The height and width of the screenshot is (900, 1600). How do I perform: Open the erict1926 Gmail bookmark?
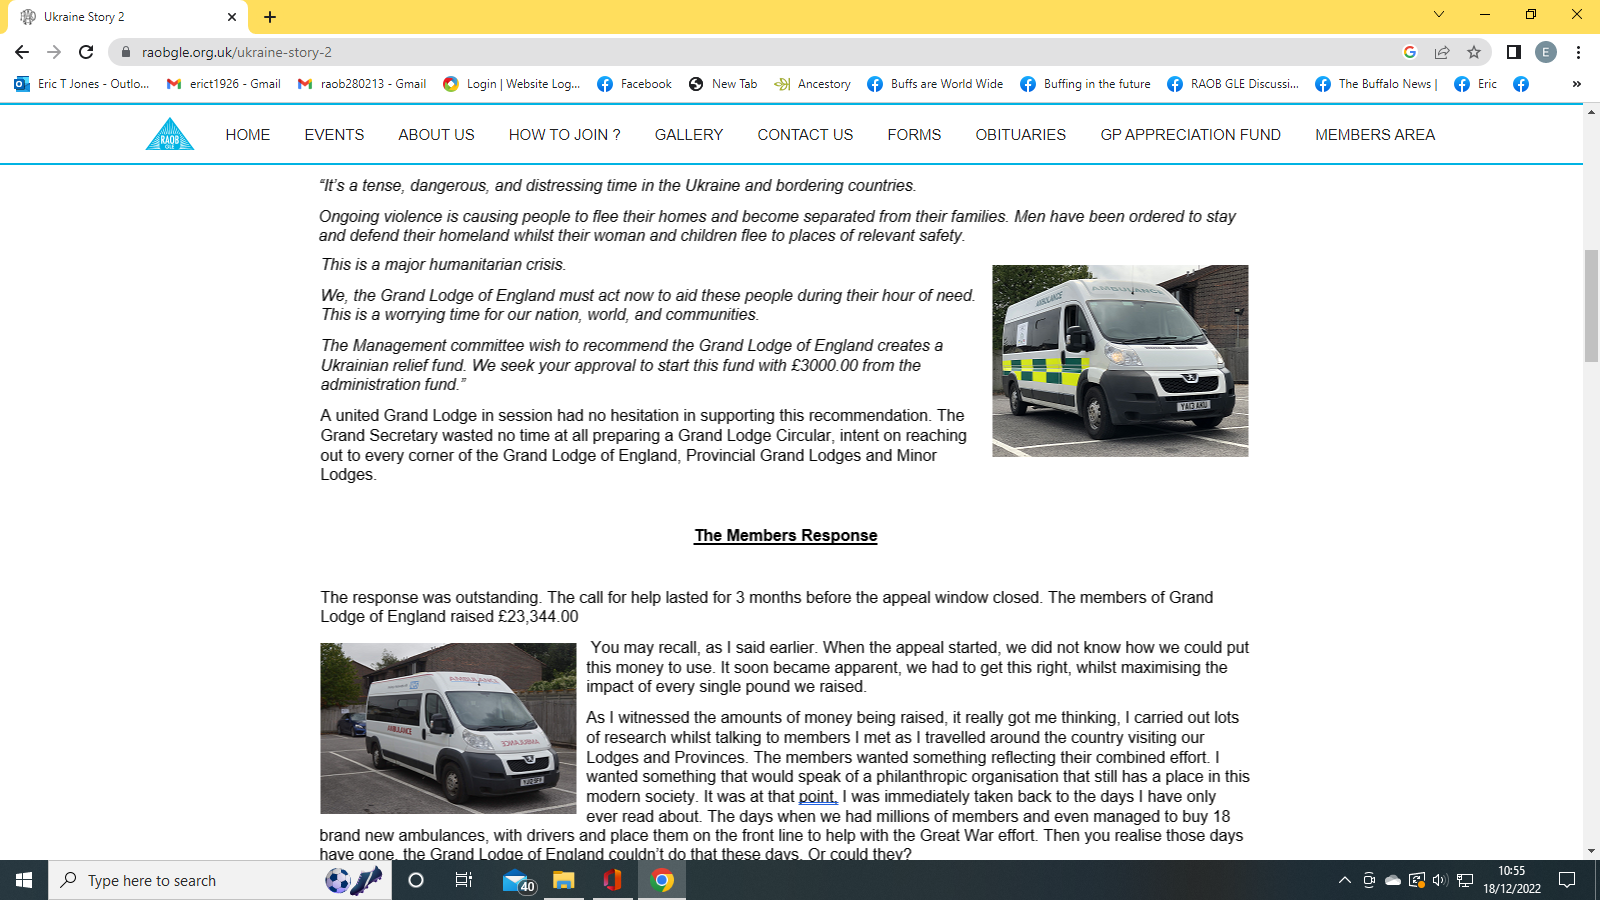click(x=224, y=84)
